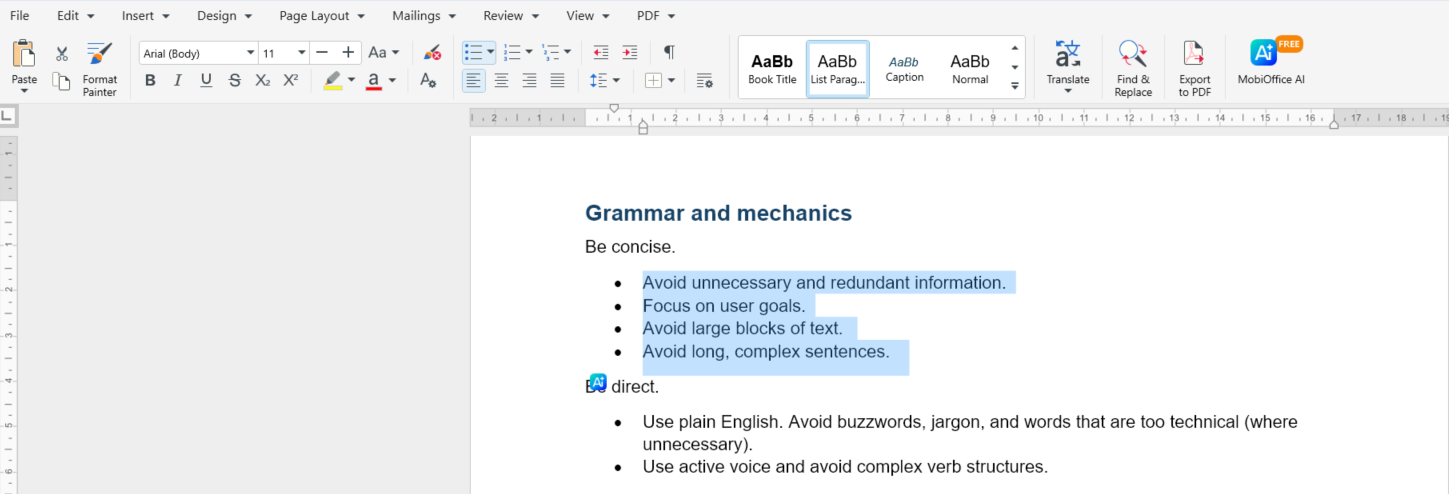The width and height of the screenshot is (1449, 494).
Task: Expand the font size 11 dropdown
Action: pos(301,53)
